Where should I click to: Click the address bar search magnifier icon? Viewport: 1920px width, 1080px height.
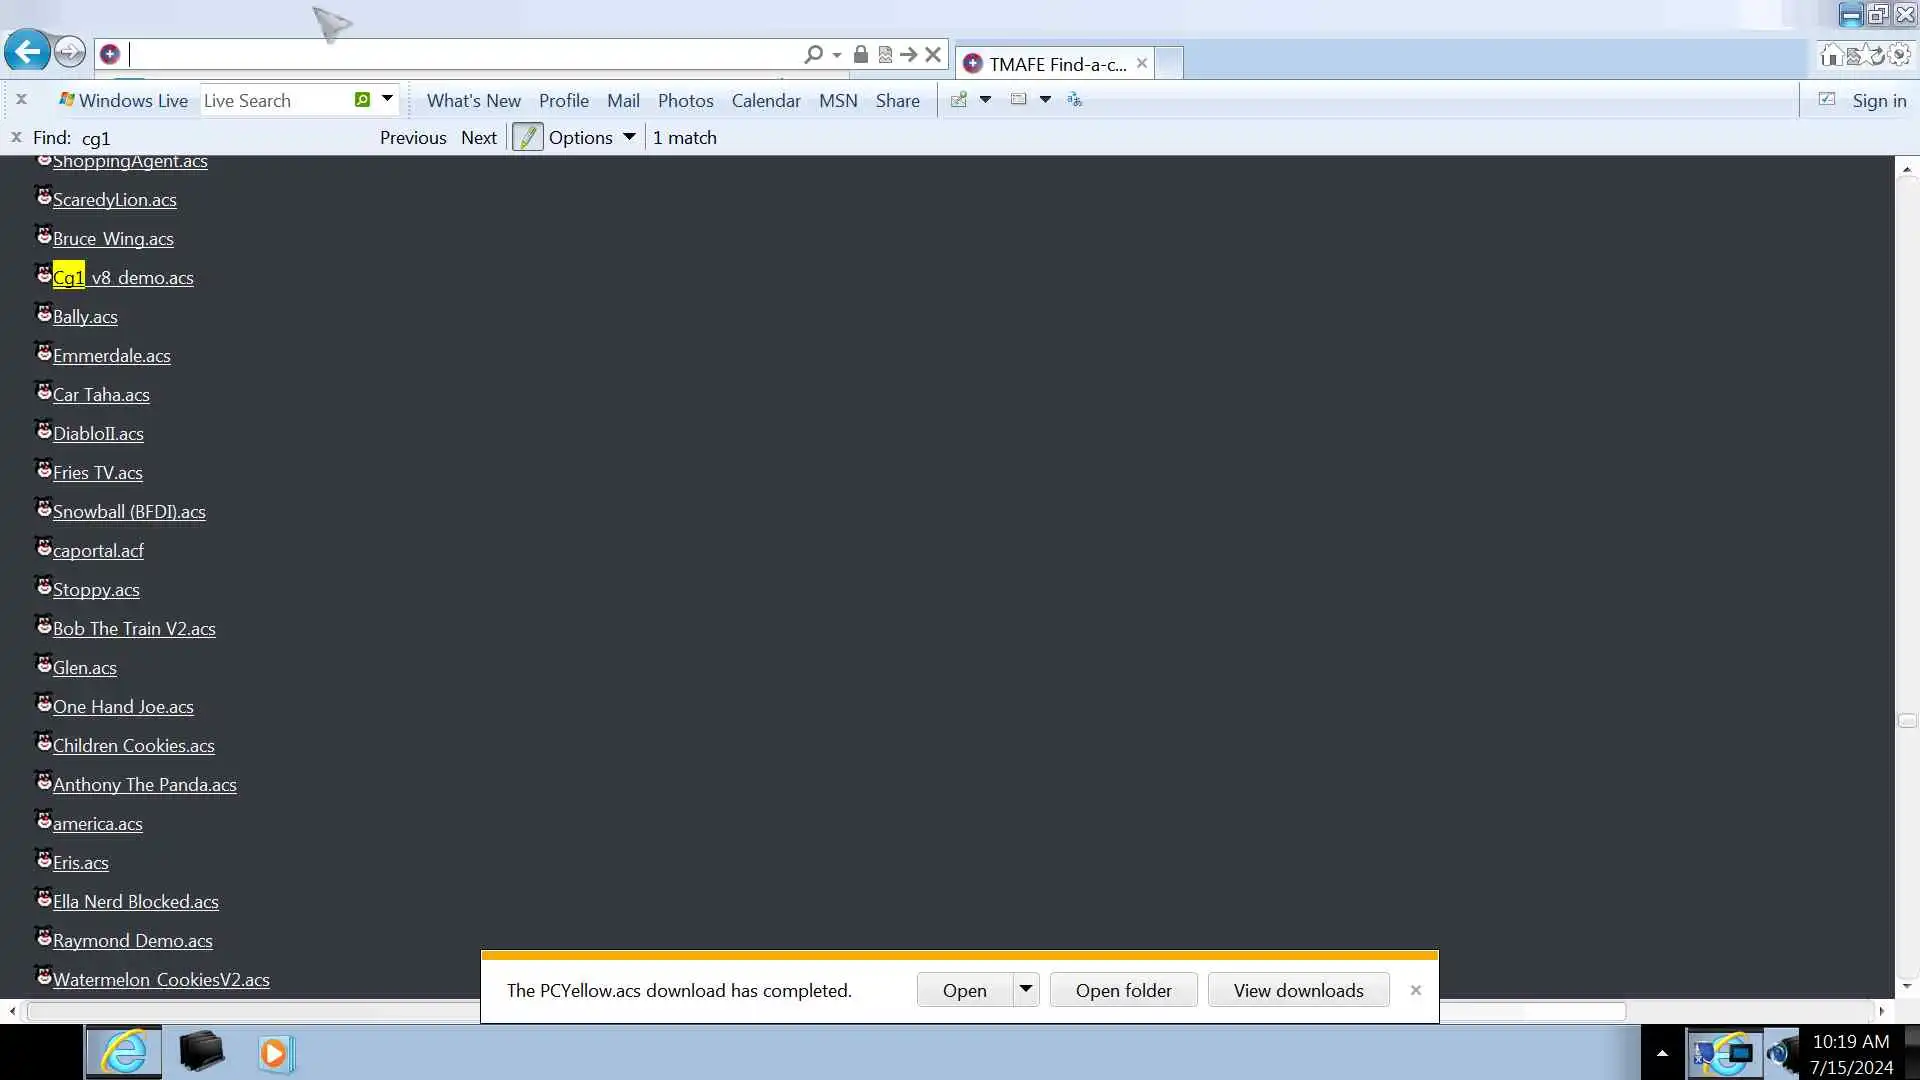click(x=813, y=54)
